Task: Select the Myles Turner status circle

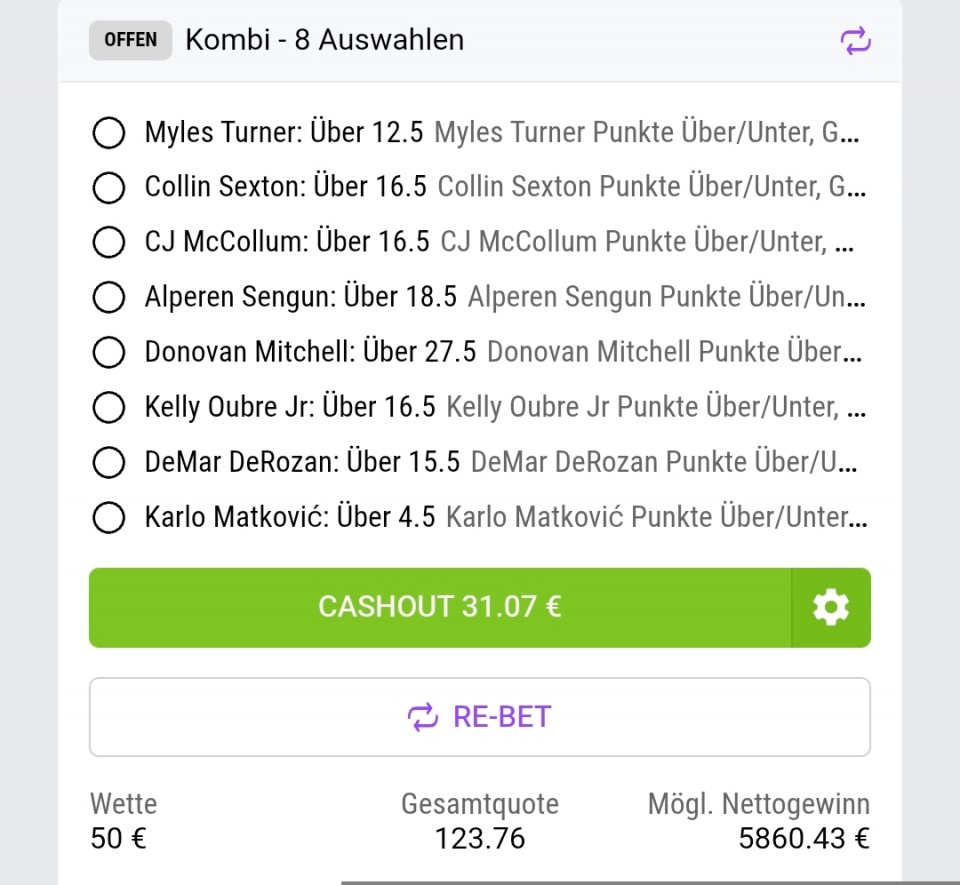Action: click(x=108, y=132)
